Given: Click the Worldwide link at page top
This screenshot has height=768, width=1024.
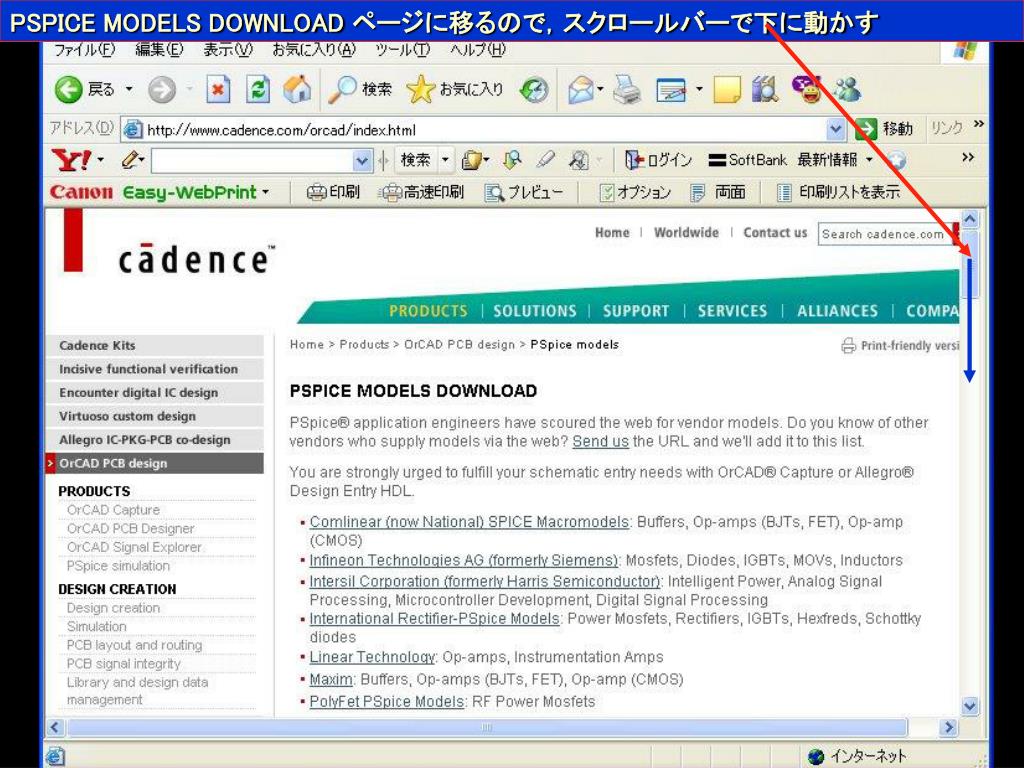Looking at the screenshot, I should [686, 232].
